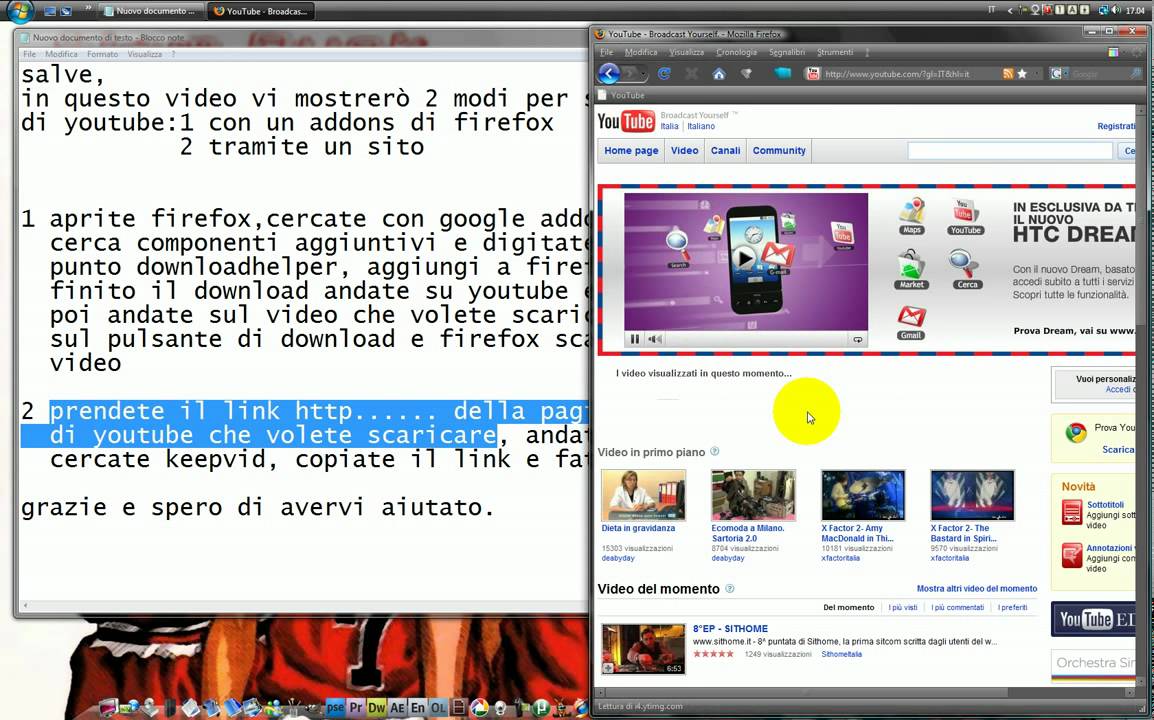Launch uTorrent from the dock
Viewport: 1154px width, 720px height.
click(542, 708)
